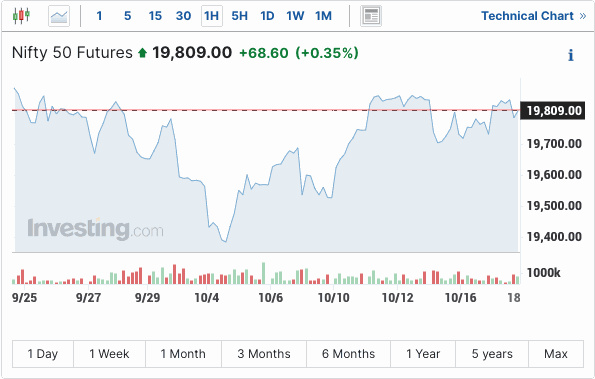
Task: Choose the 1 Year range
Action: (423, 354)
